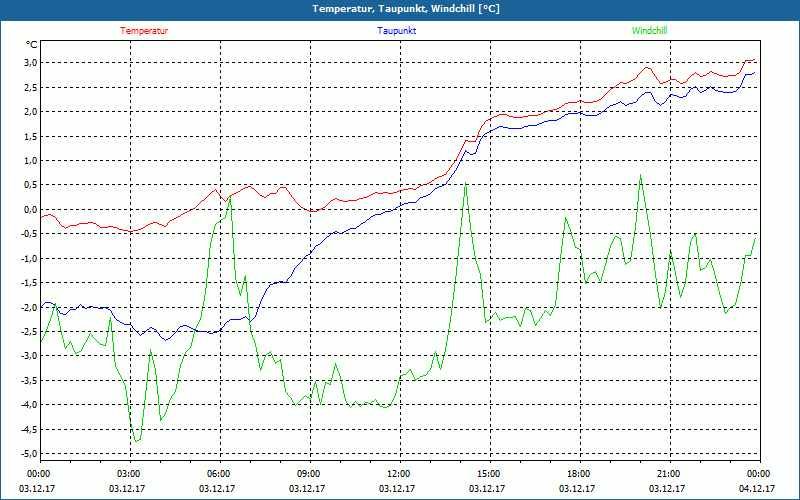Select the 0,0 y-axis value
Viewport: 800px width, 500px height.
click(31, 209)
